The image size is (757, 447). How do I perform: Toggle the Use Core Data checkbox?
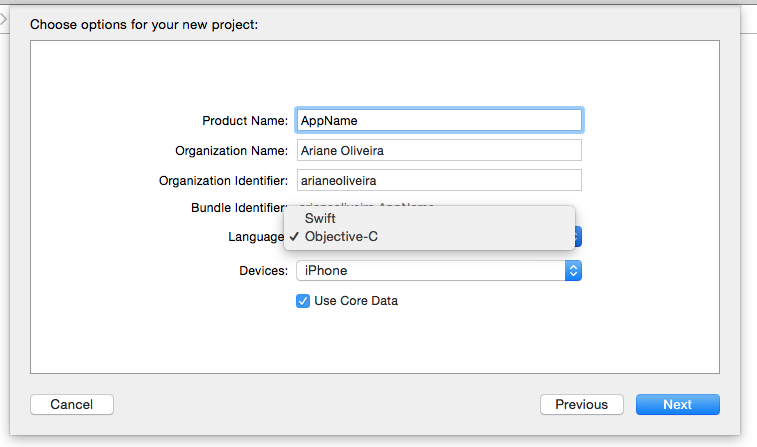pos(303,301)
